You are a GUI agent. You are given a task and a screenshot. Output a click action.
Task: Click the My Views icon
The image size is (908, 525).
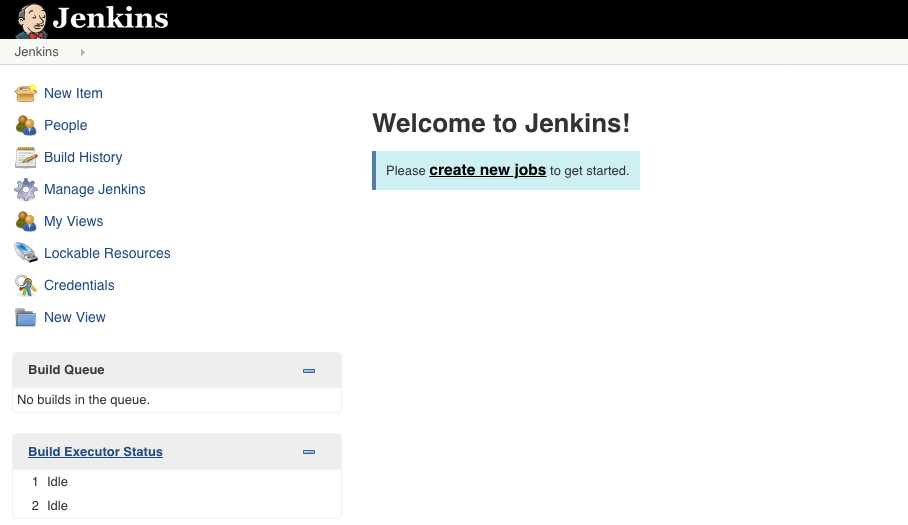(x=25, y=221)
